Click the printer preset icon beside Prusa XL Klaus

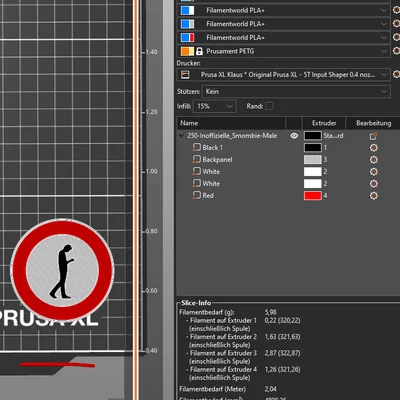point(185,75)
